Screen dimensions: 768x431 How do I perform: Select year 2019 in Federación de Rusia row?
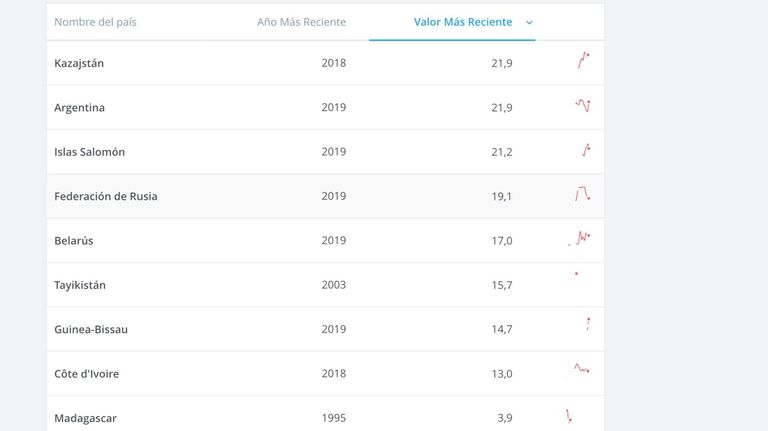point(334,196)
